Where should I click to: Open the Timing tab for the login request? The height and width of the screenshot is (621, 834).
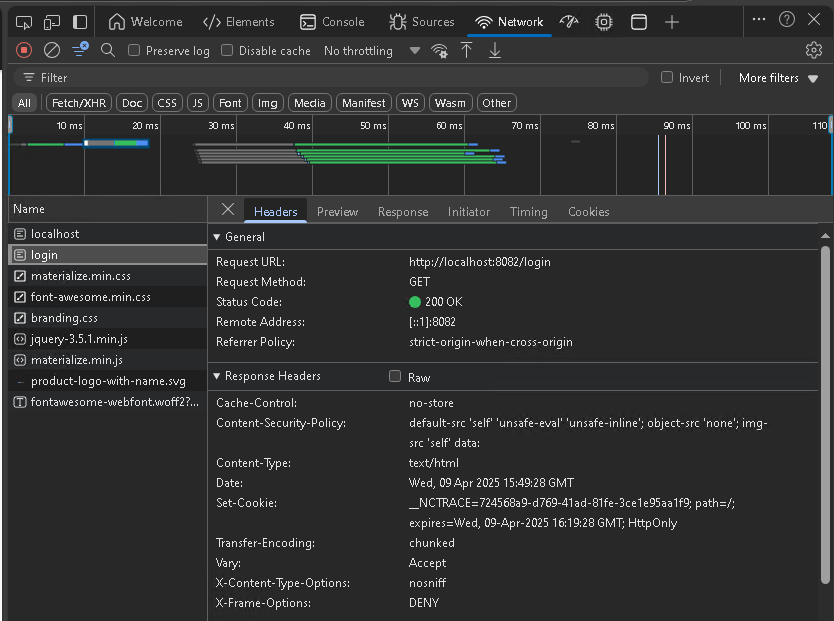click(x=528, y=211)
